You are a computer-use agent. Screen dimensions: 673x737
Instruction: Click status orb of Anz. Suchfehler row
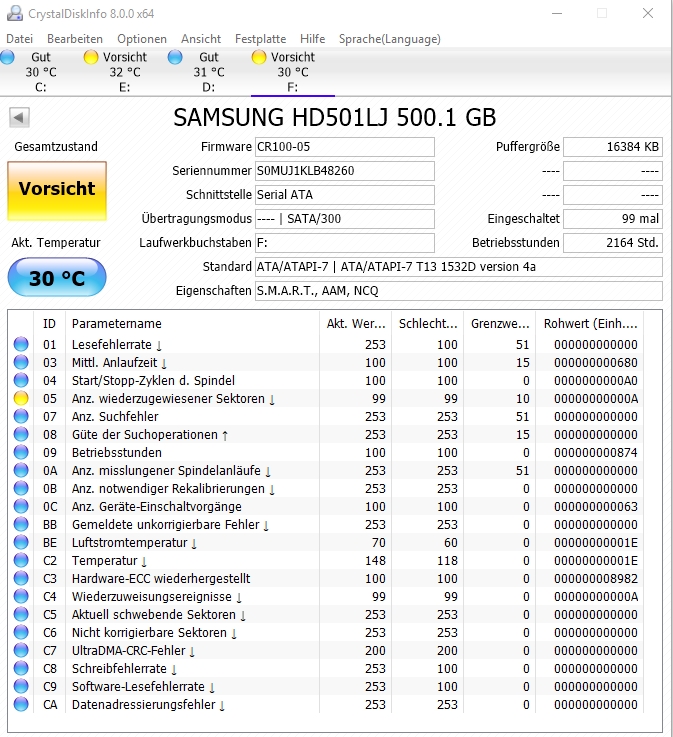point(21,416)
